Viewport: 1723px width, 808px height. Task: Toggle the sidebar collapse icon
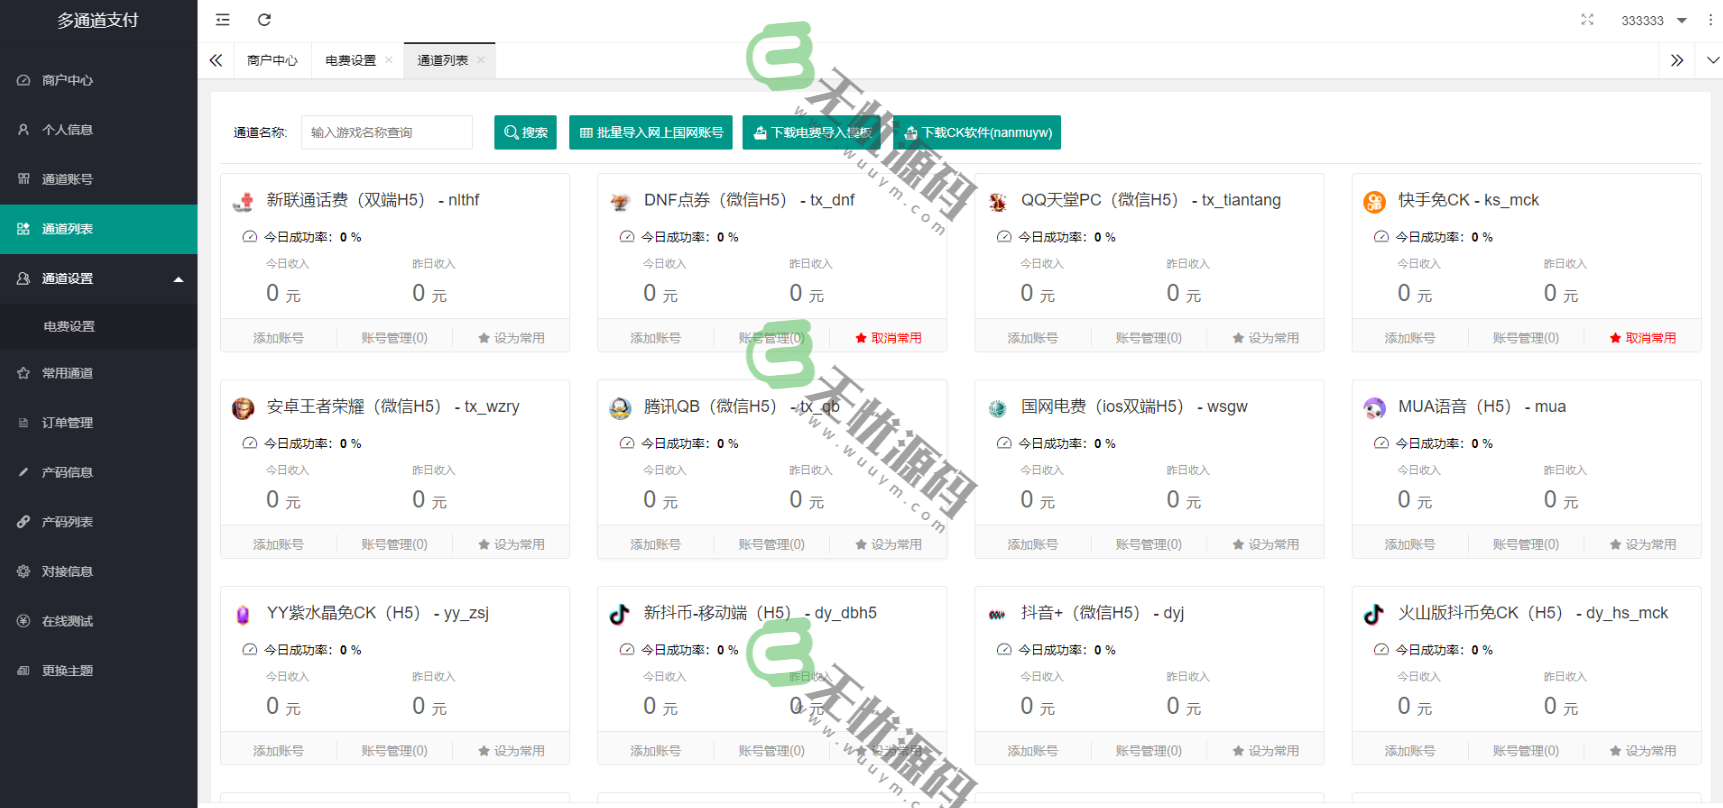coord(223,20)
